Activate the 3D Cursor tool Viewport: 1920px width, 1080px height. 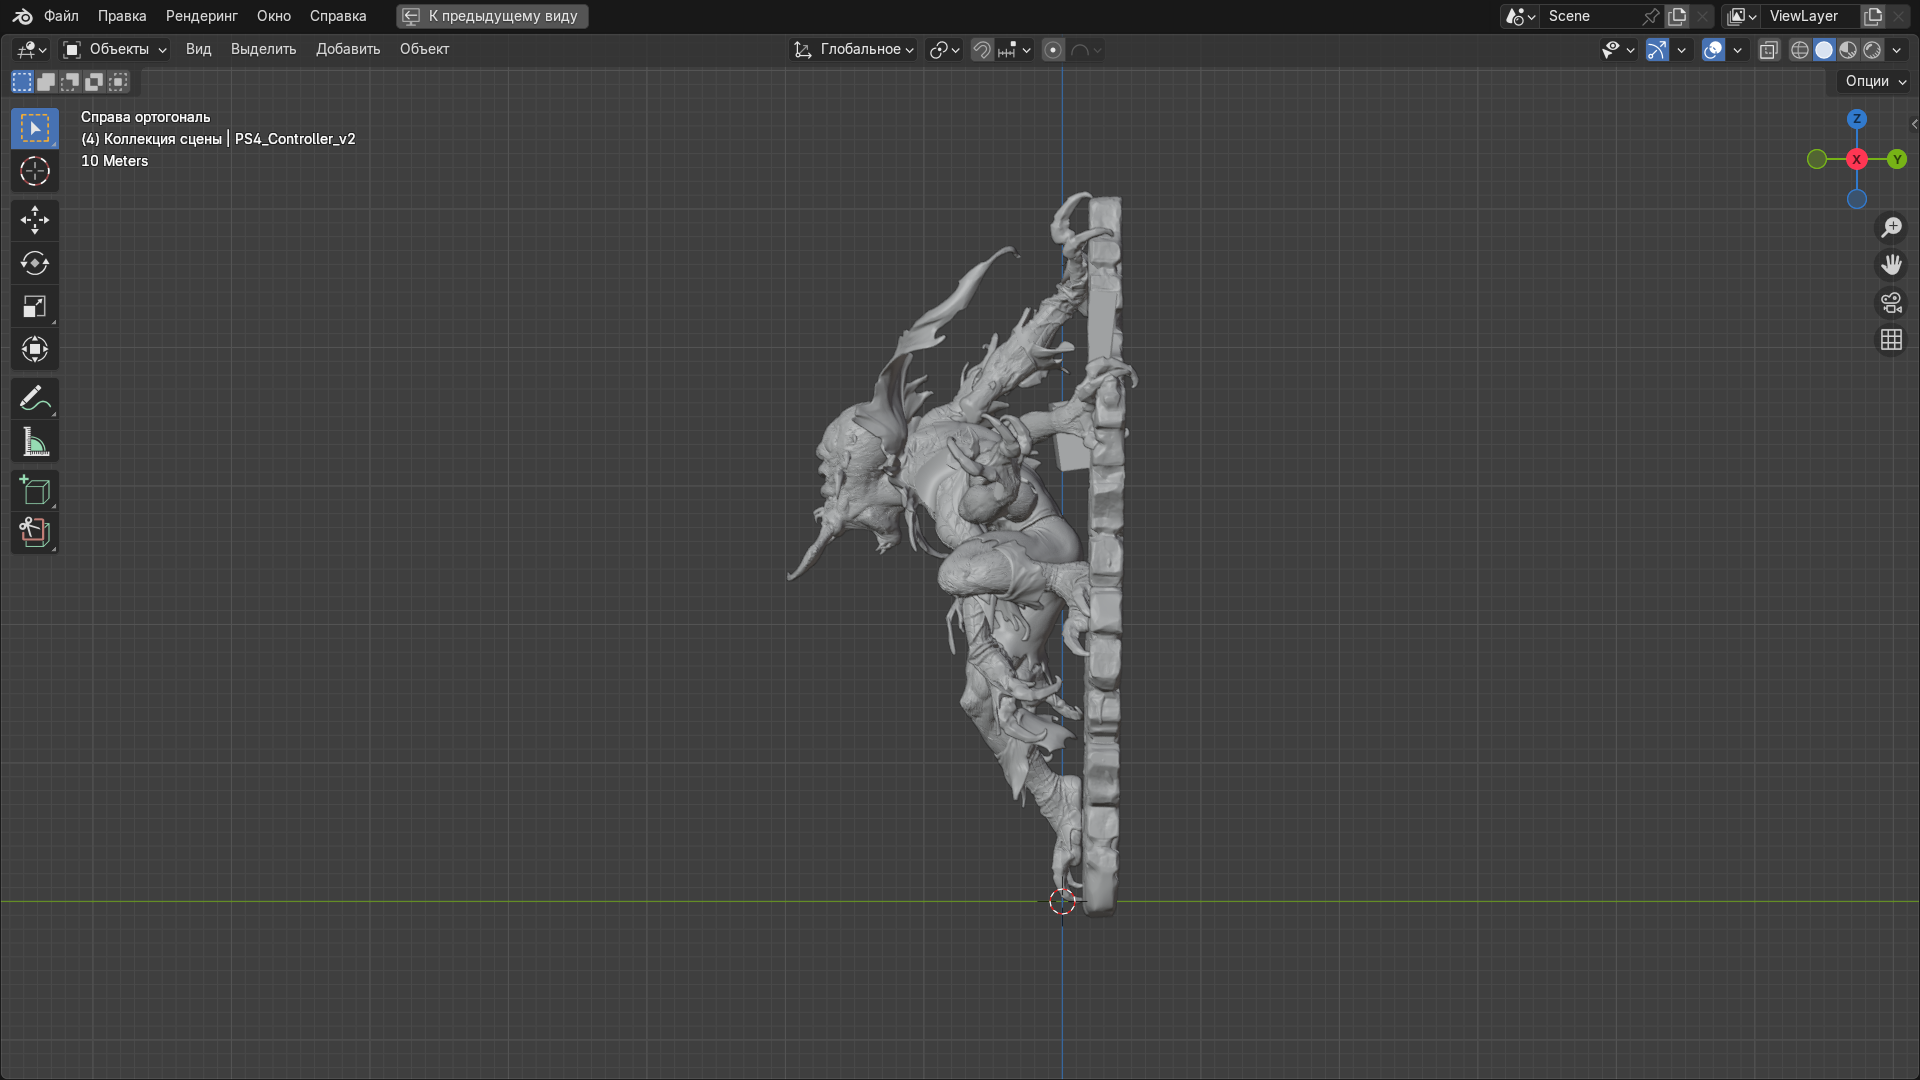[35, 171]
